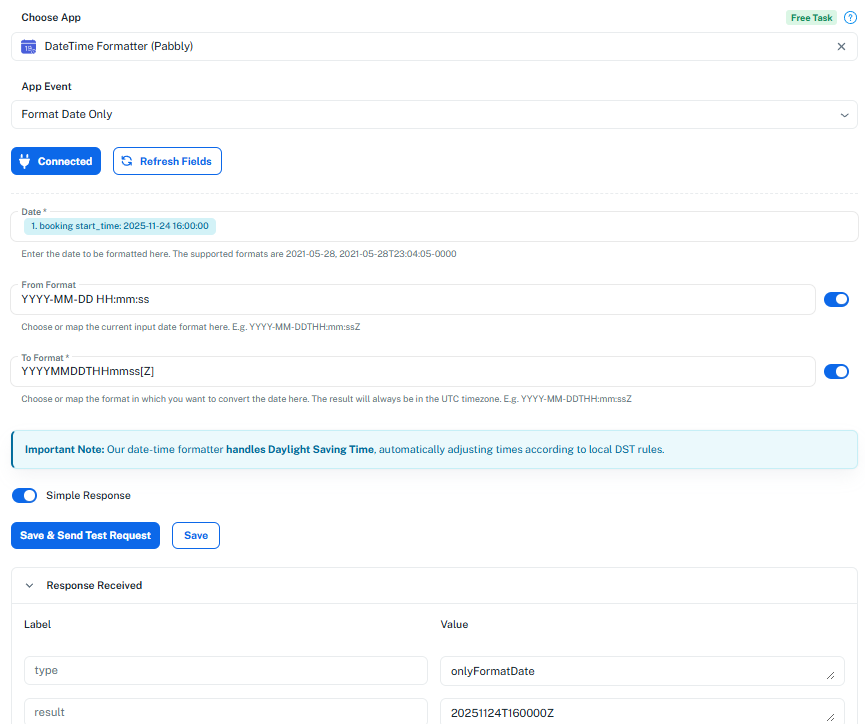Click the From Format input field
865x724 pixels.
[413, 300]
